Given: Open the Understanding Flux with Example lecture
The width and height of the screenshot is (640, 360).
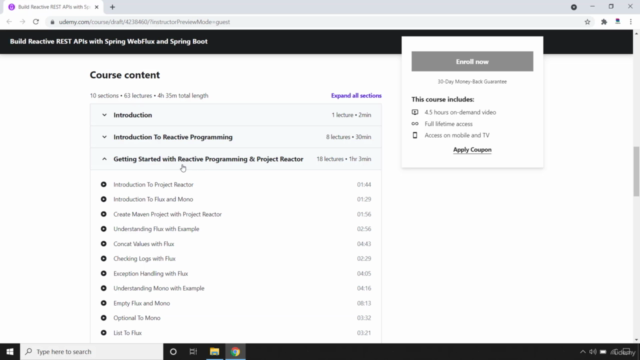Looking at the screenshot, I should click(156, 229).
